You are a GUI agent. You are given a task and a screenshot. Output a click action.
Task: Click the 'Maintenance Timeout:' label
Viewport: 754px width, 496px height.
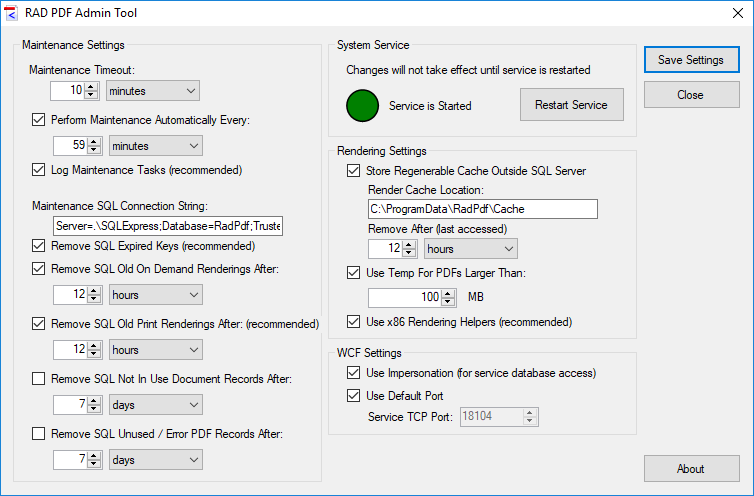tap(82, 70)
